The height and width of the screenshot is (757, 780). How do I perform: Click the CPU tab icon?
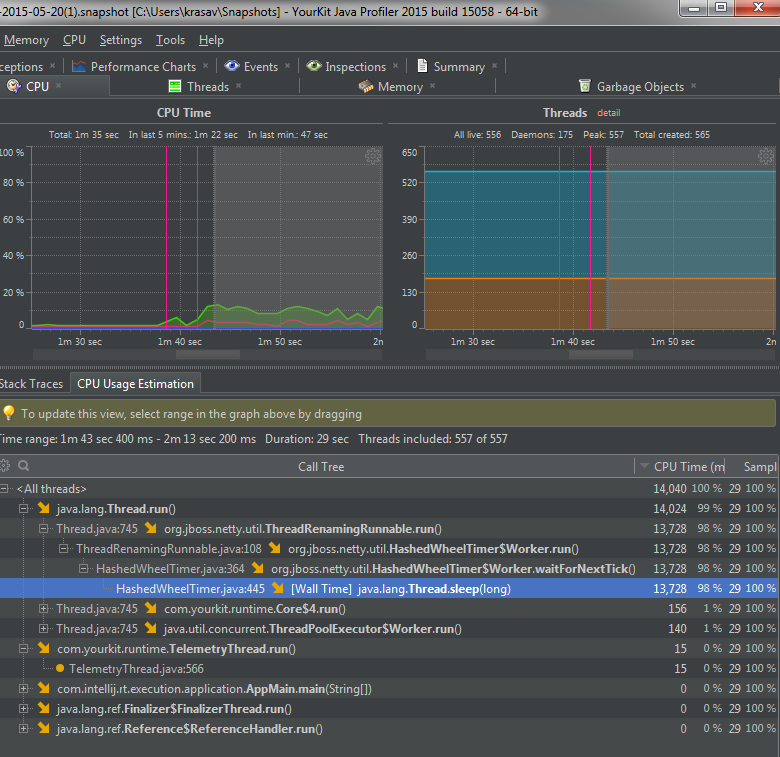14,86
